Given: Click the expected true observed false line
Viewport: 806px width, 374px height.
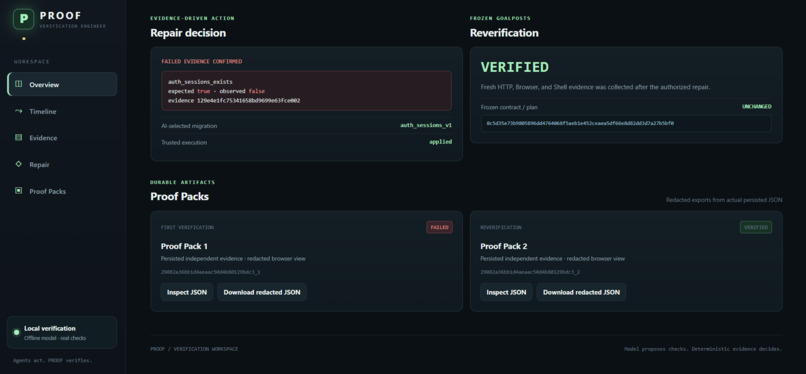Looking at the screenshot, I should point(216,91).
